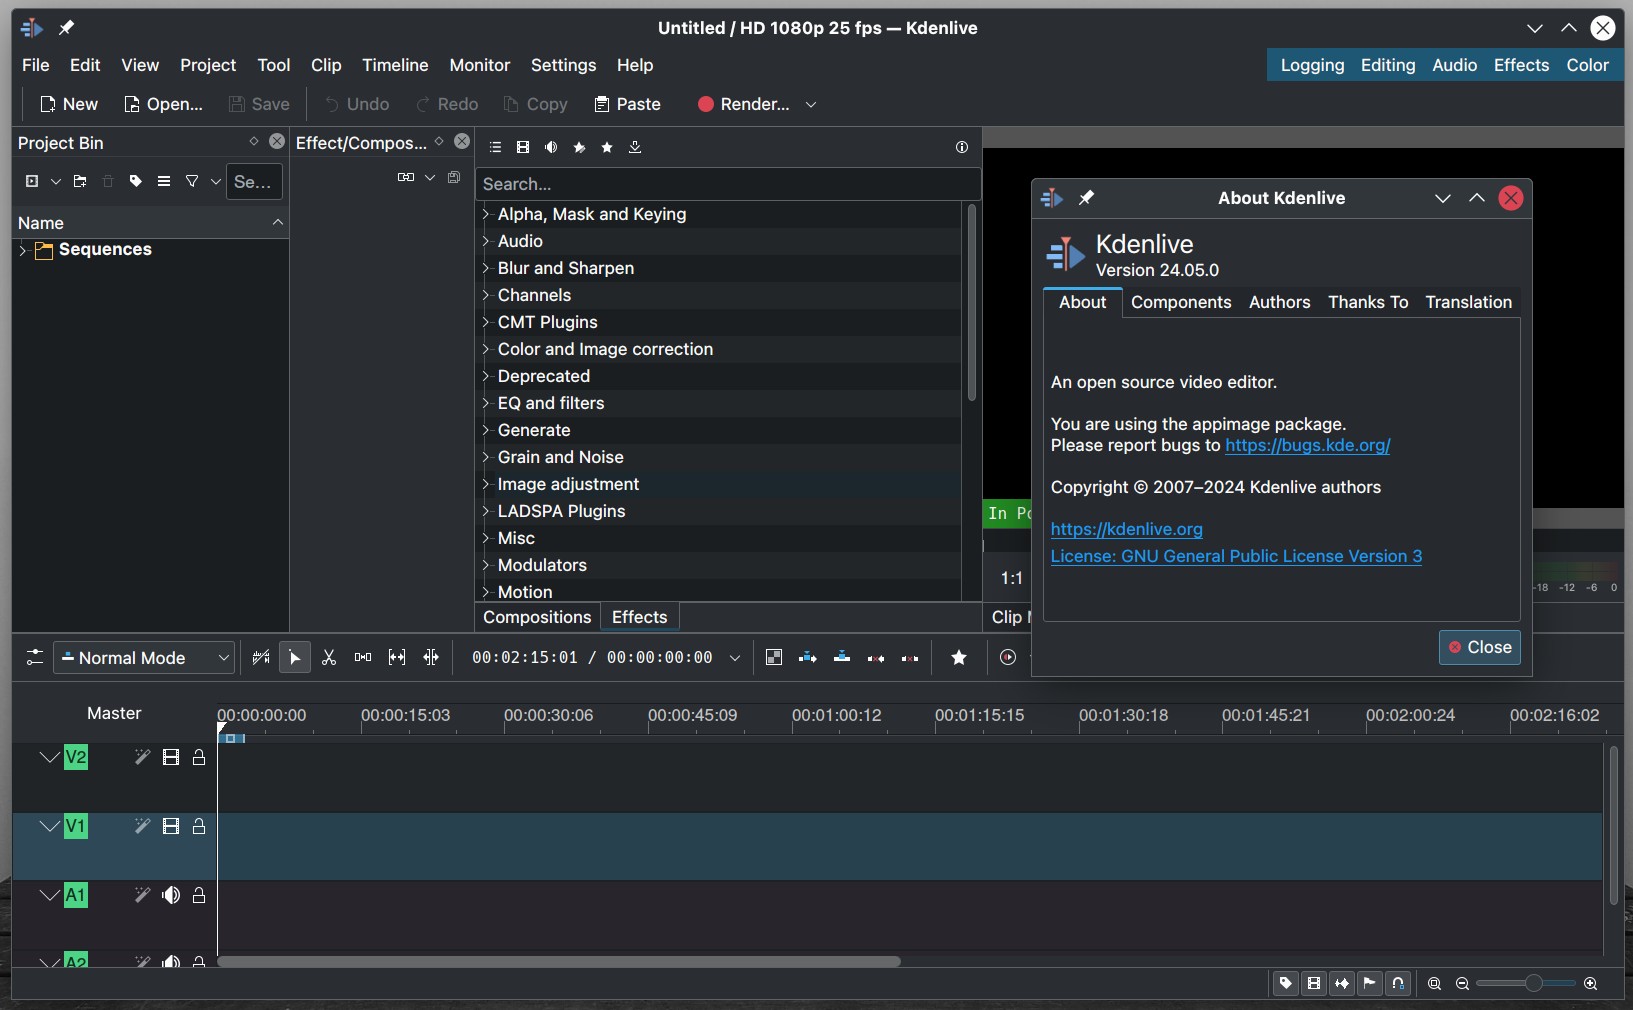Collapse track V2 with its chevron
Image resolution: width=1633 pixels, height=1010 pixels.
click(48, 757)
